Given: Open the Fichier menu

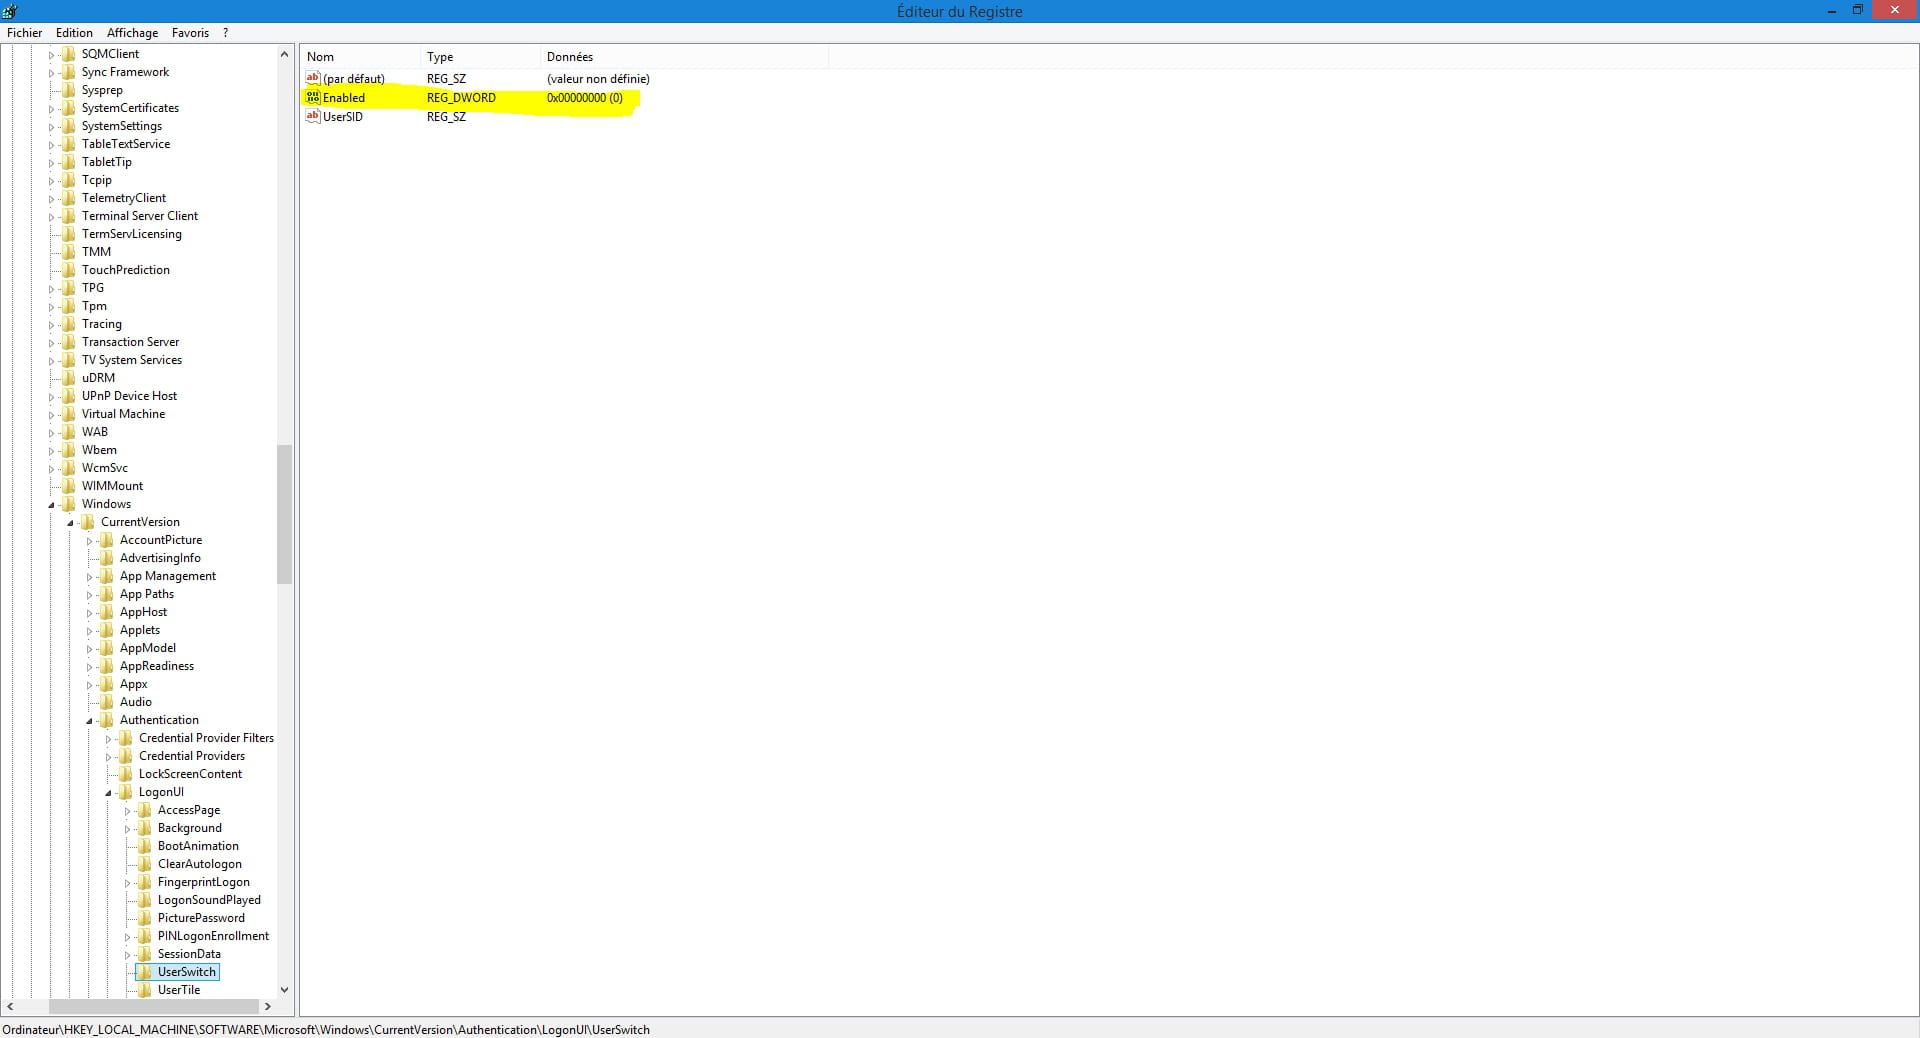Looking at the screenshot, I should (x=24, y=33).
